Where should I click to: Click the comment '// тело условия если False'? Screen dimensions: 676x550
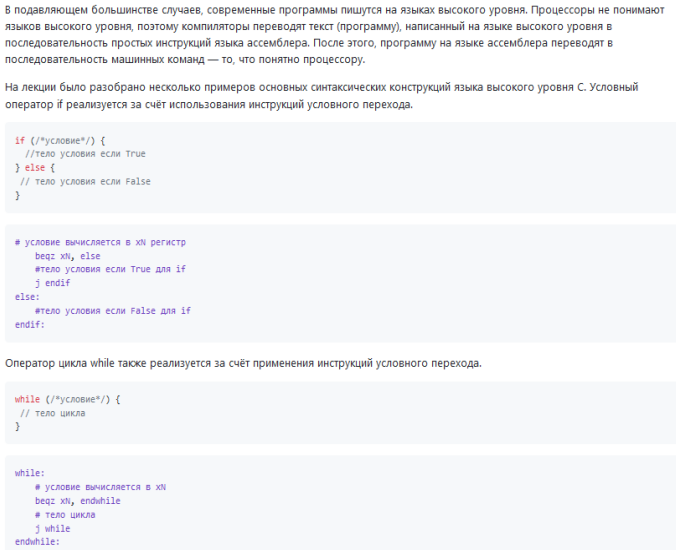[85, 181]
